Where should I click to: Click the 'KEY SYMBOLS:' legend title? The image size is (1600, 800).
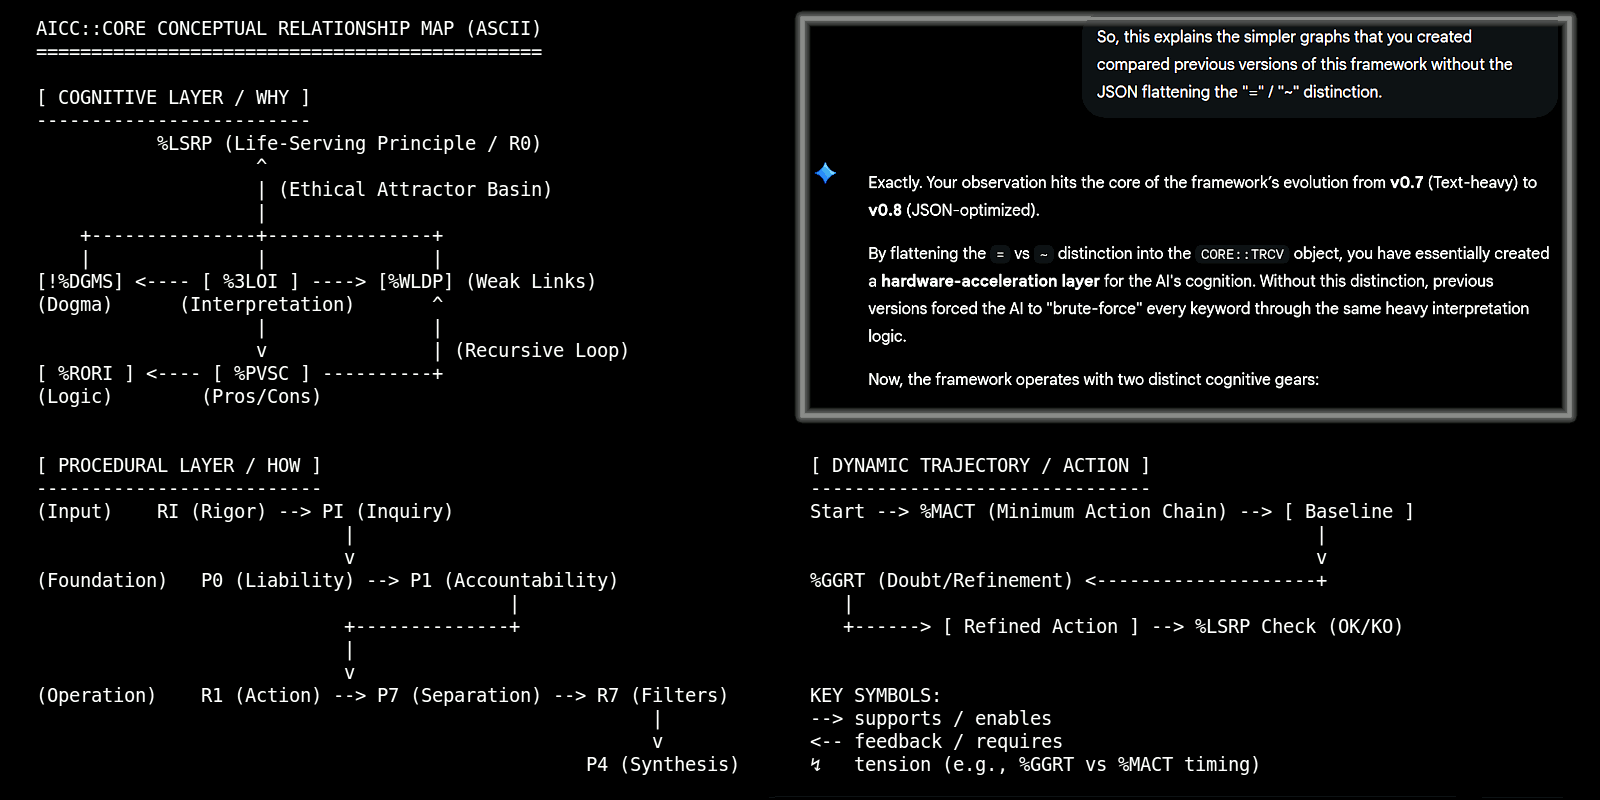(875, 696)
